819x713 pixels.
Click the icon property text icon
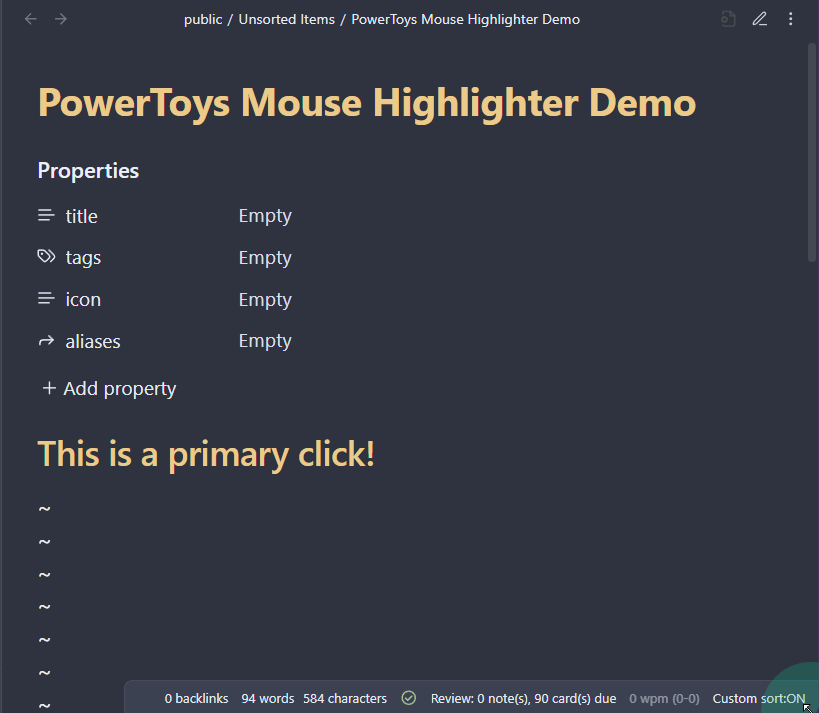[46, 299]
